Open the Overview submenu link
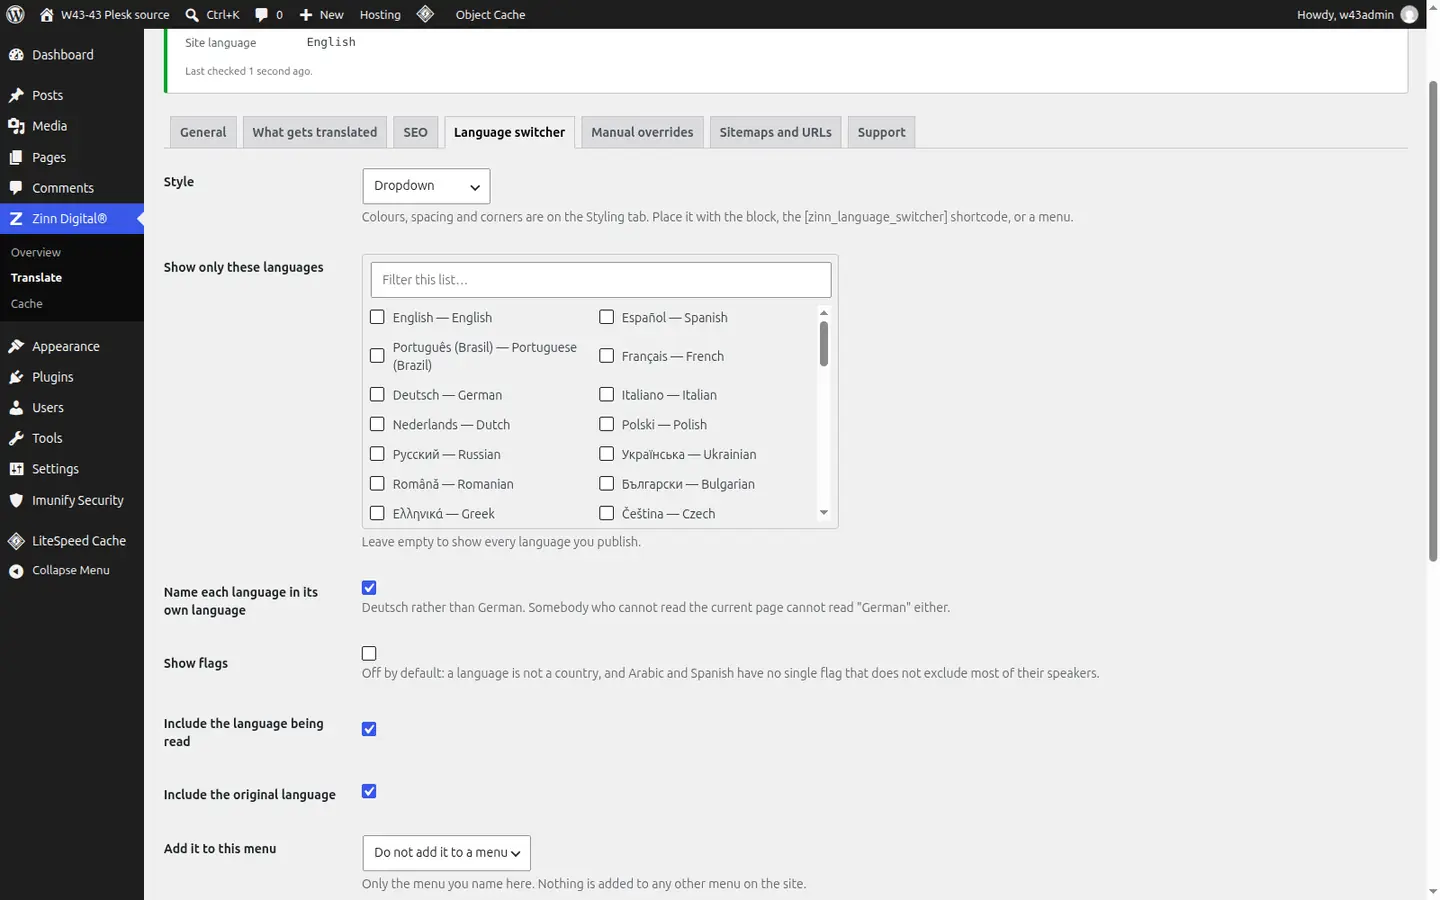The image size is (1440, 900). pos(36,252)
